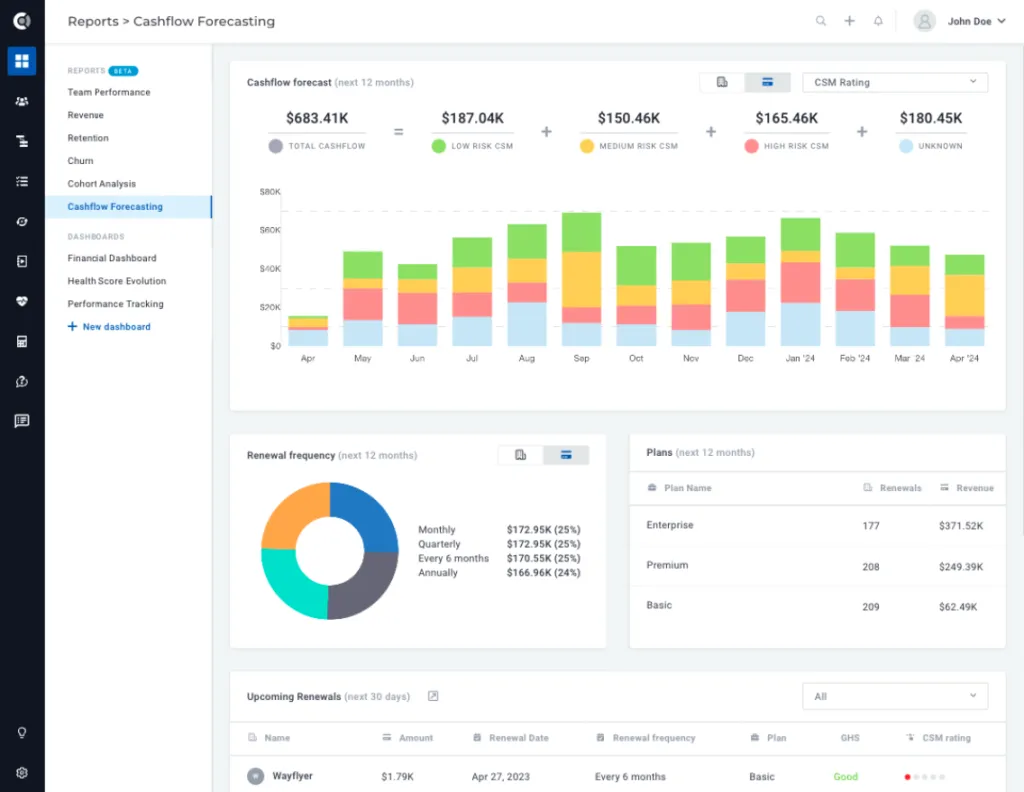Open the feedback message icon in the sidebar

tap(22, 421)
